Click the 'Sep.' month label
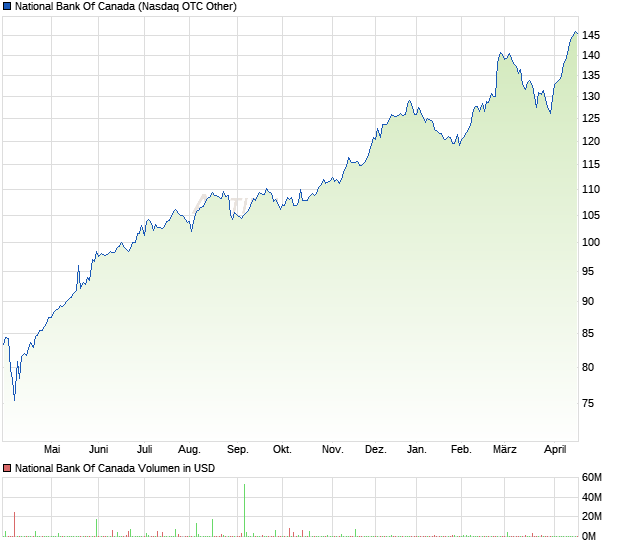This screenshot has height=546, width=620. pyautogui.click(x=238, y=449)
